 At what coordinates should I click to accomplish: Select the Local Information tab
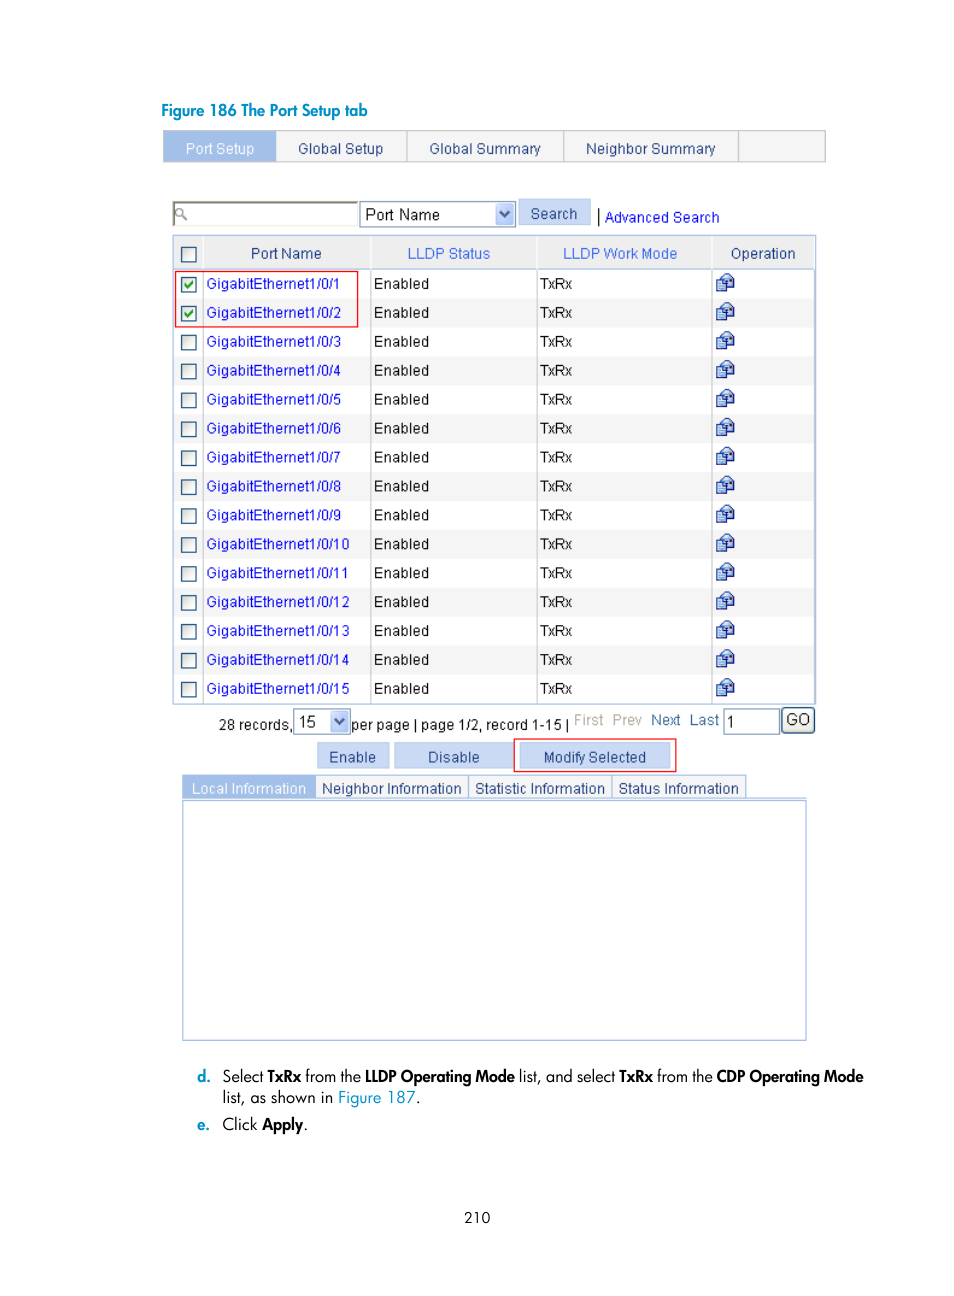click(x=249, y=788)
